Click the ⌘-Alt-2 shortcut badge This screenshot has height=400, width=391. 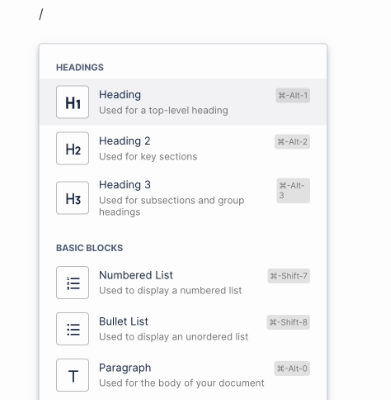click(x=292, y=142)
